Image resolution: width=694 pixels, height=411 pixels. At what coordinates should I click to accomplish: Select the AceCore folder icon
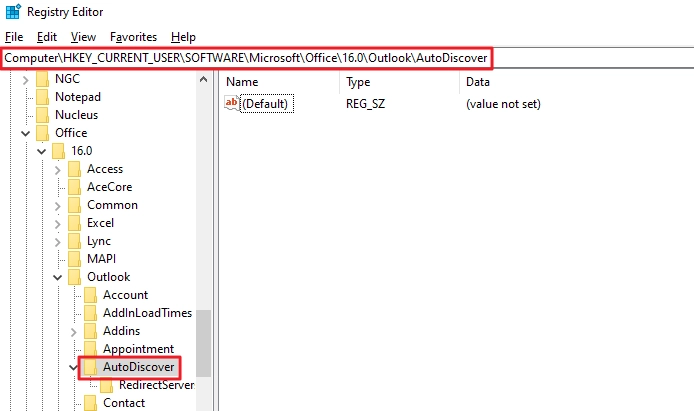tap(74, 187)
